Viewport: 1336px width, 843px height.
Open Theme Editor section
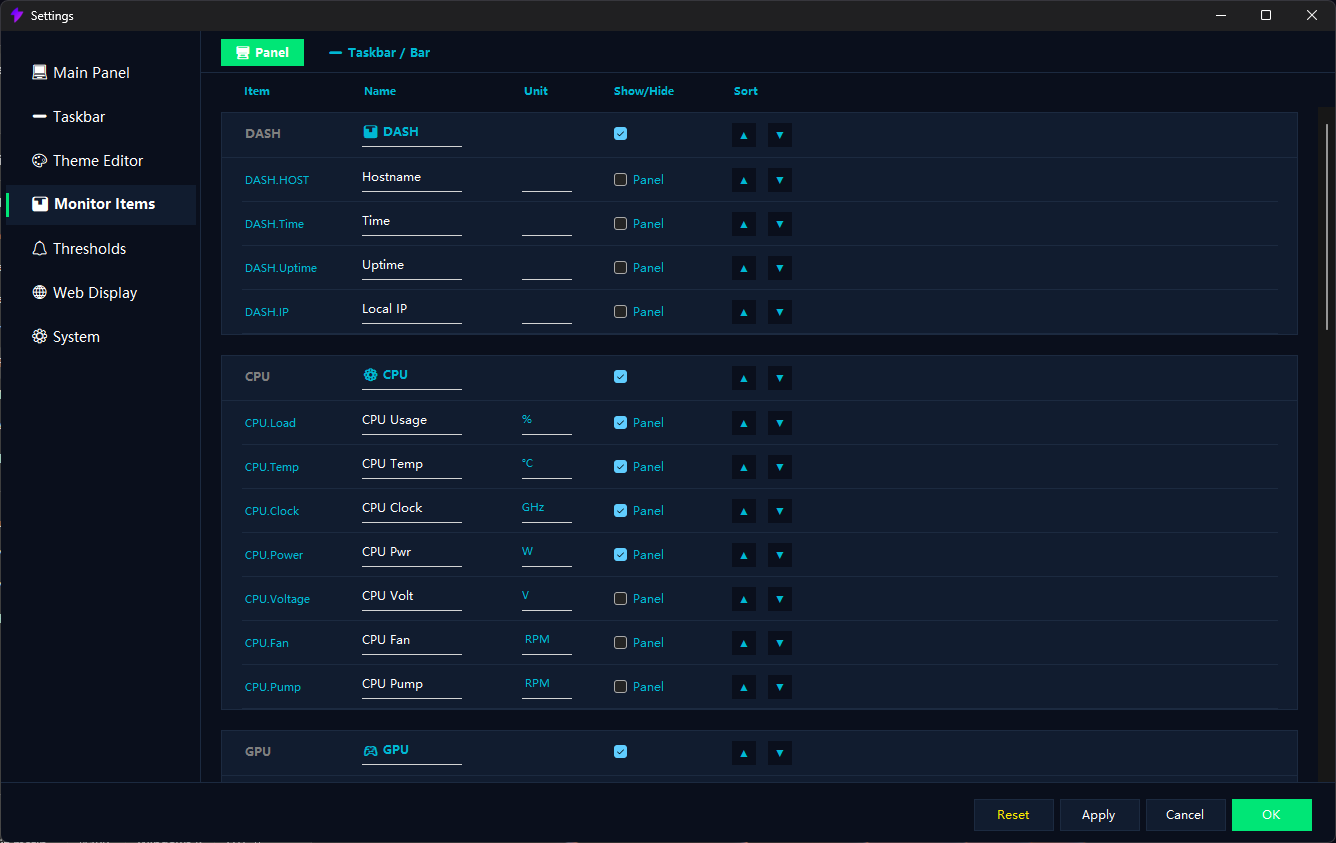100,161
